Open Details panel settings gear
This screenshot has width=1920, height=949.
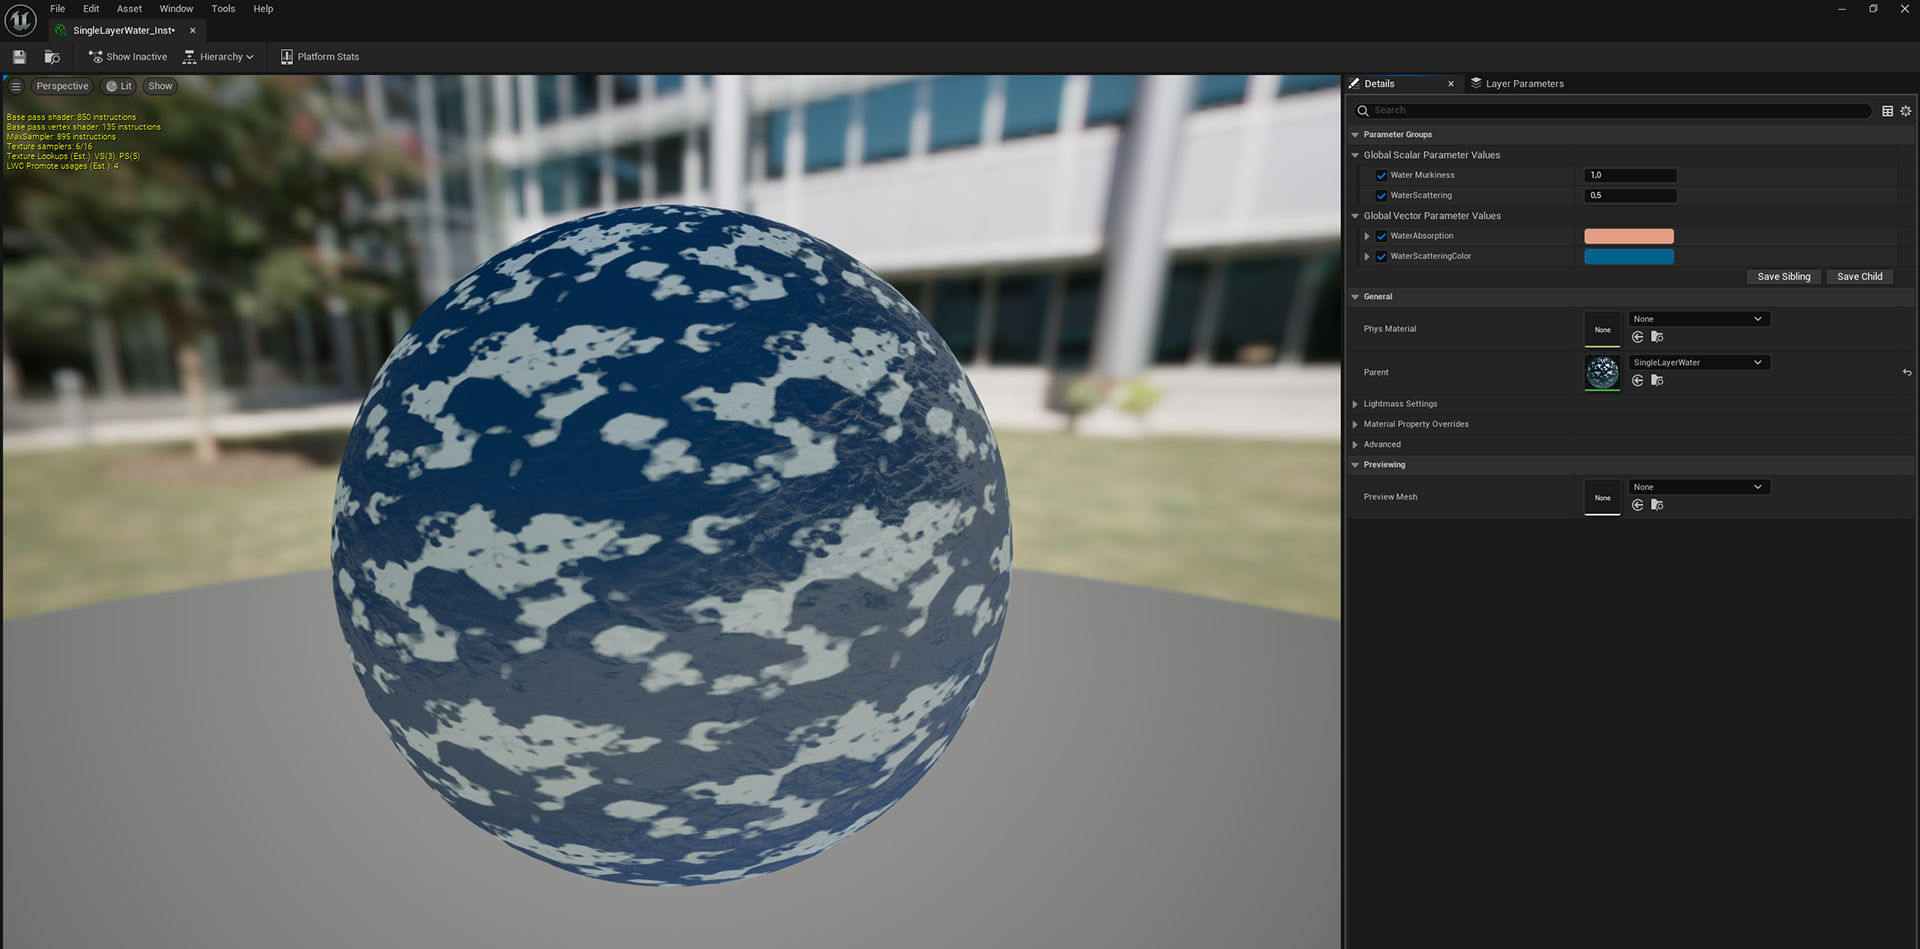point(1906,111)
